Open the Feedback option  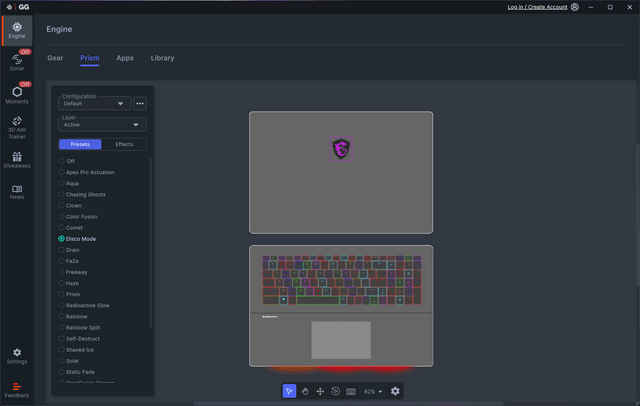(17, 390)
